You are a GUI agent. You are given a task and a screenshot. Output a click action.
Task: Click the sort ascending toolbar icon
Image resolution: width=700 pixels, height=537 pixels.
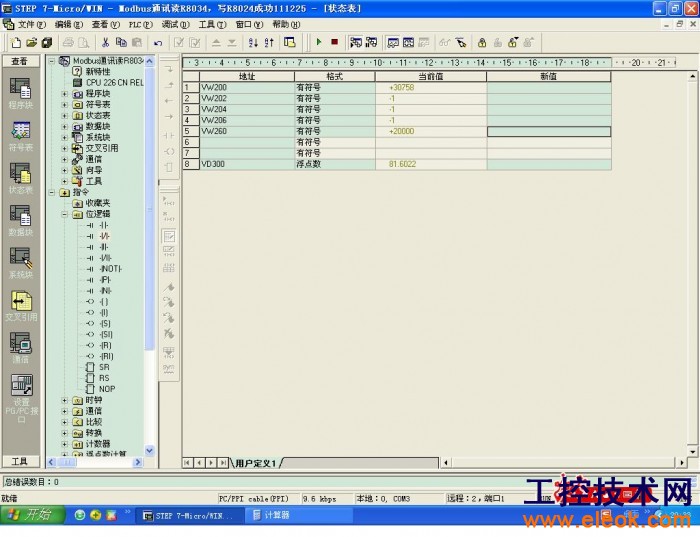253,42
